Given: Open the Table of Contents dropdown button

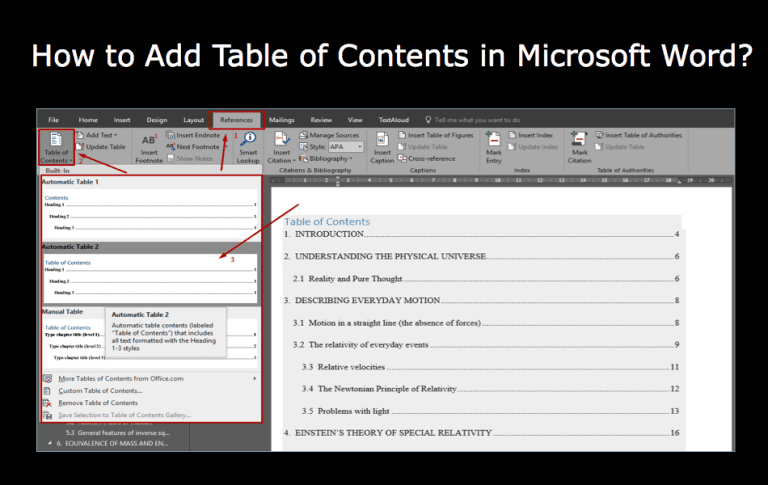Looking at the screenshot, I should (56, 147).
